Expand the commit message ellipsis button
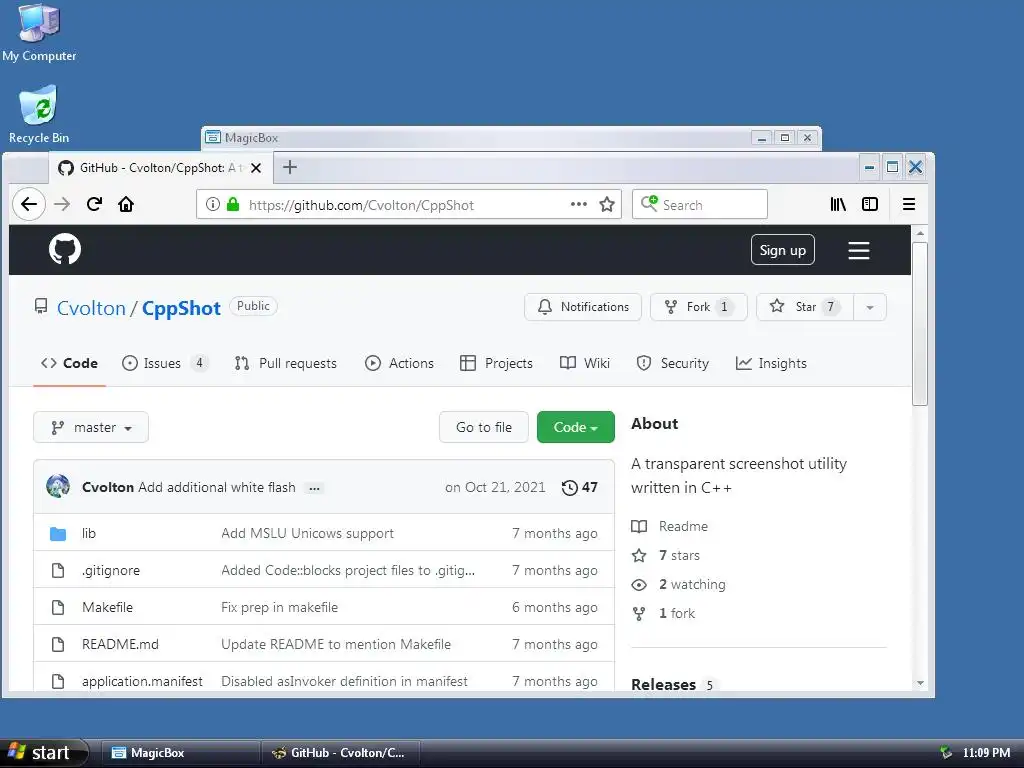1024x768 pixels. tap(314, 488)
